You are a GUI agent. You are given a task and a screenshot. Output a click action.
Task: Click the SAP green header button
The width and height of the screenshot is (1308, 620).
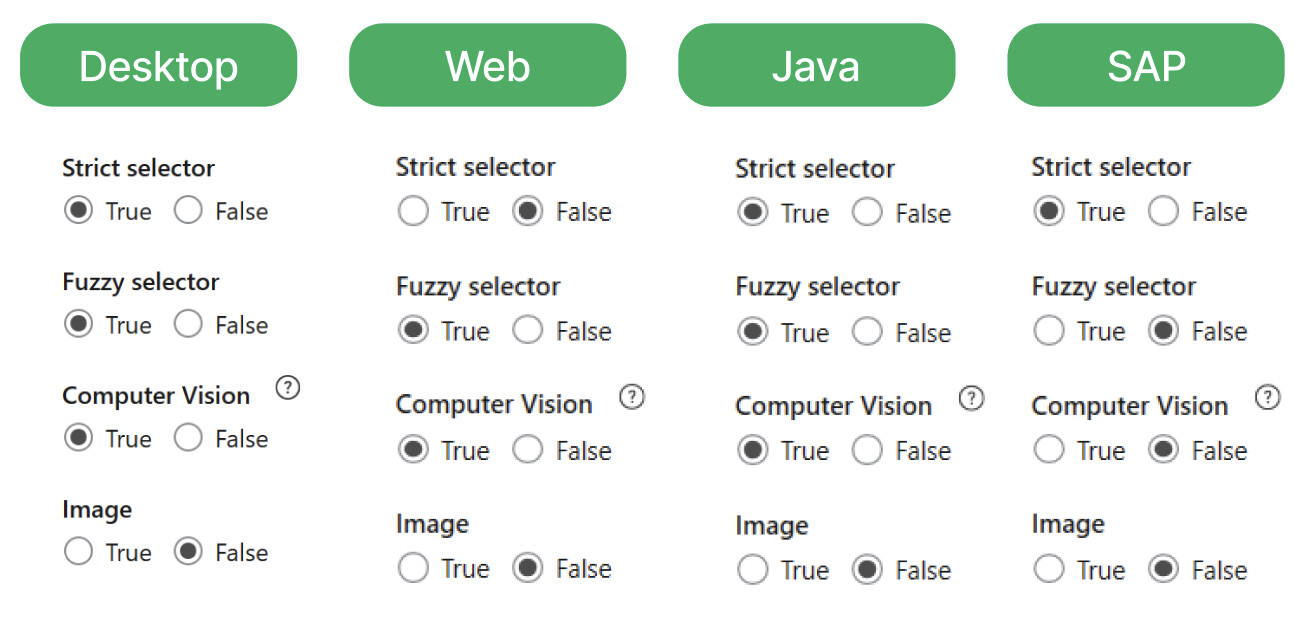click(1145, 66)
